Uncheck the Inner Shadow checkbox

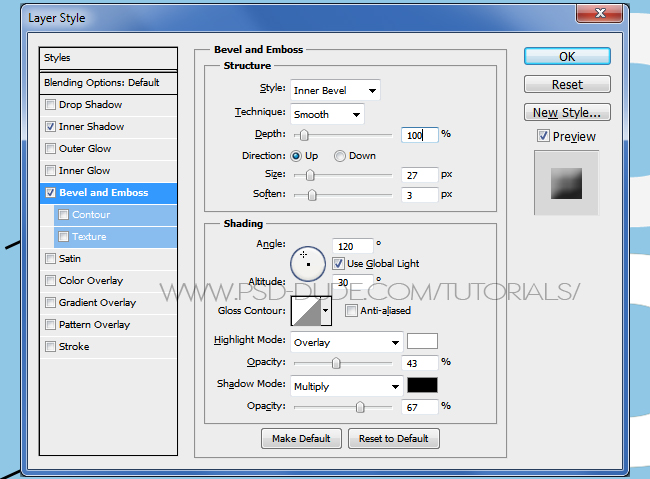[x=50, y=126]
